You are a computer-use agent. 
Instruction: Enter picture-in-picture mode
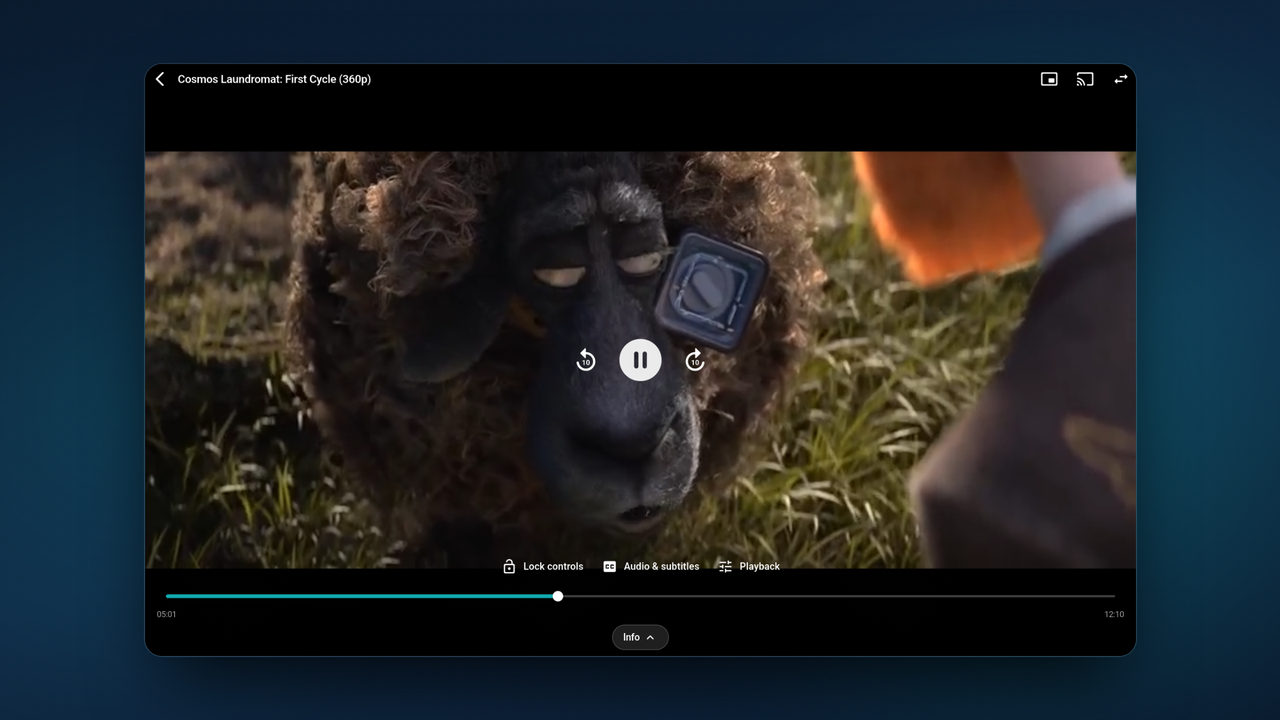tap(1049, 79)
